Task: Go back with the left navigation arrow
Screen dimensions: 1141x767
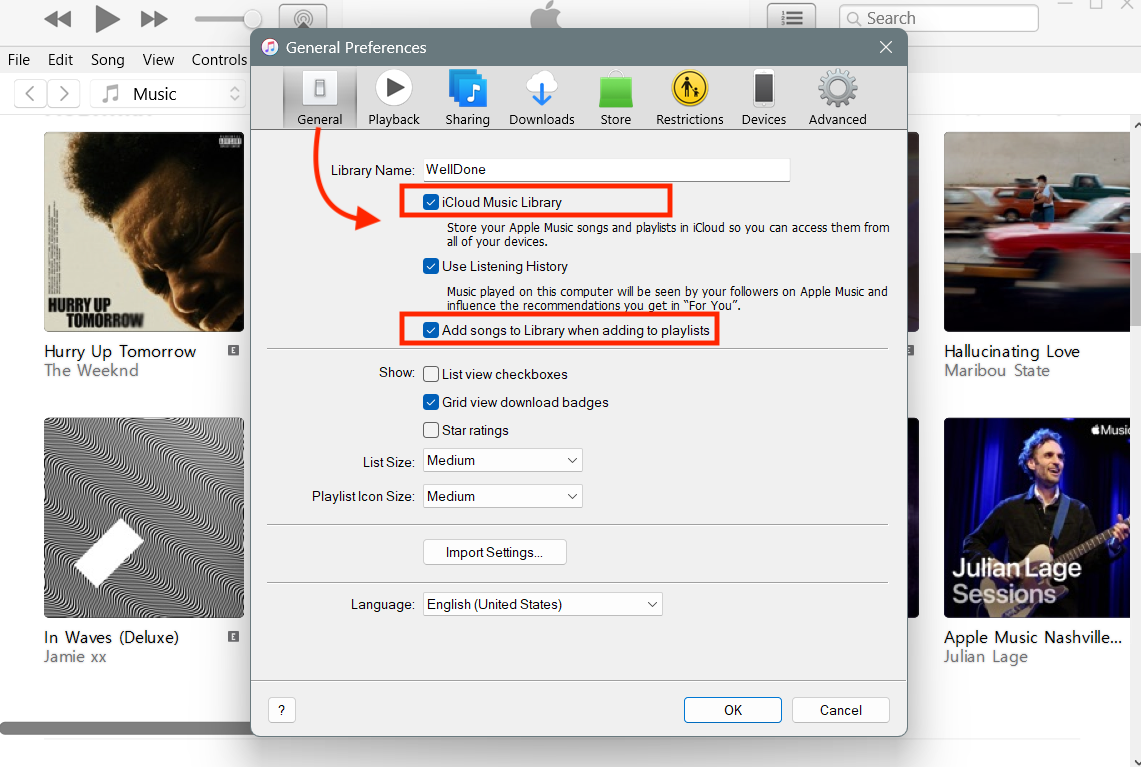Action: coord(31,94)
